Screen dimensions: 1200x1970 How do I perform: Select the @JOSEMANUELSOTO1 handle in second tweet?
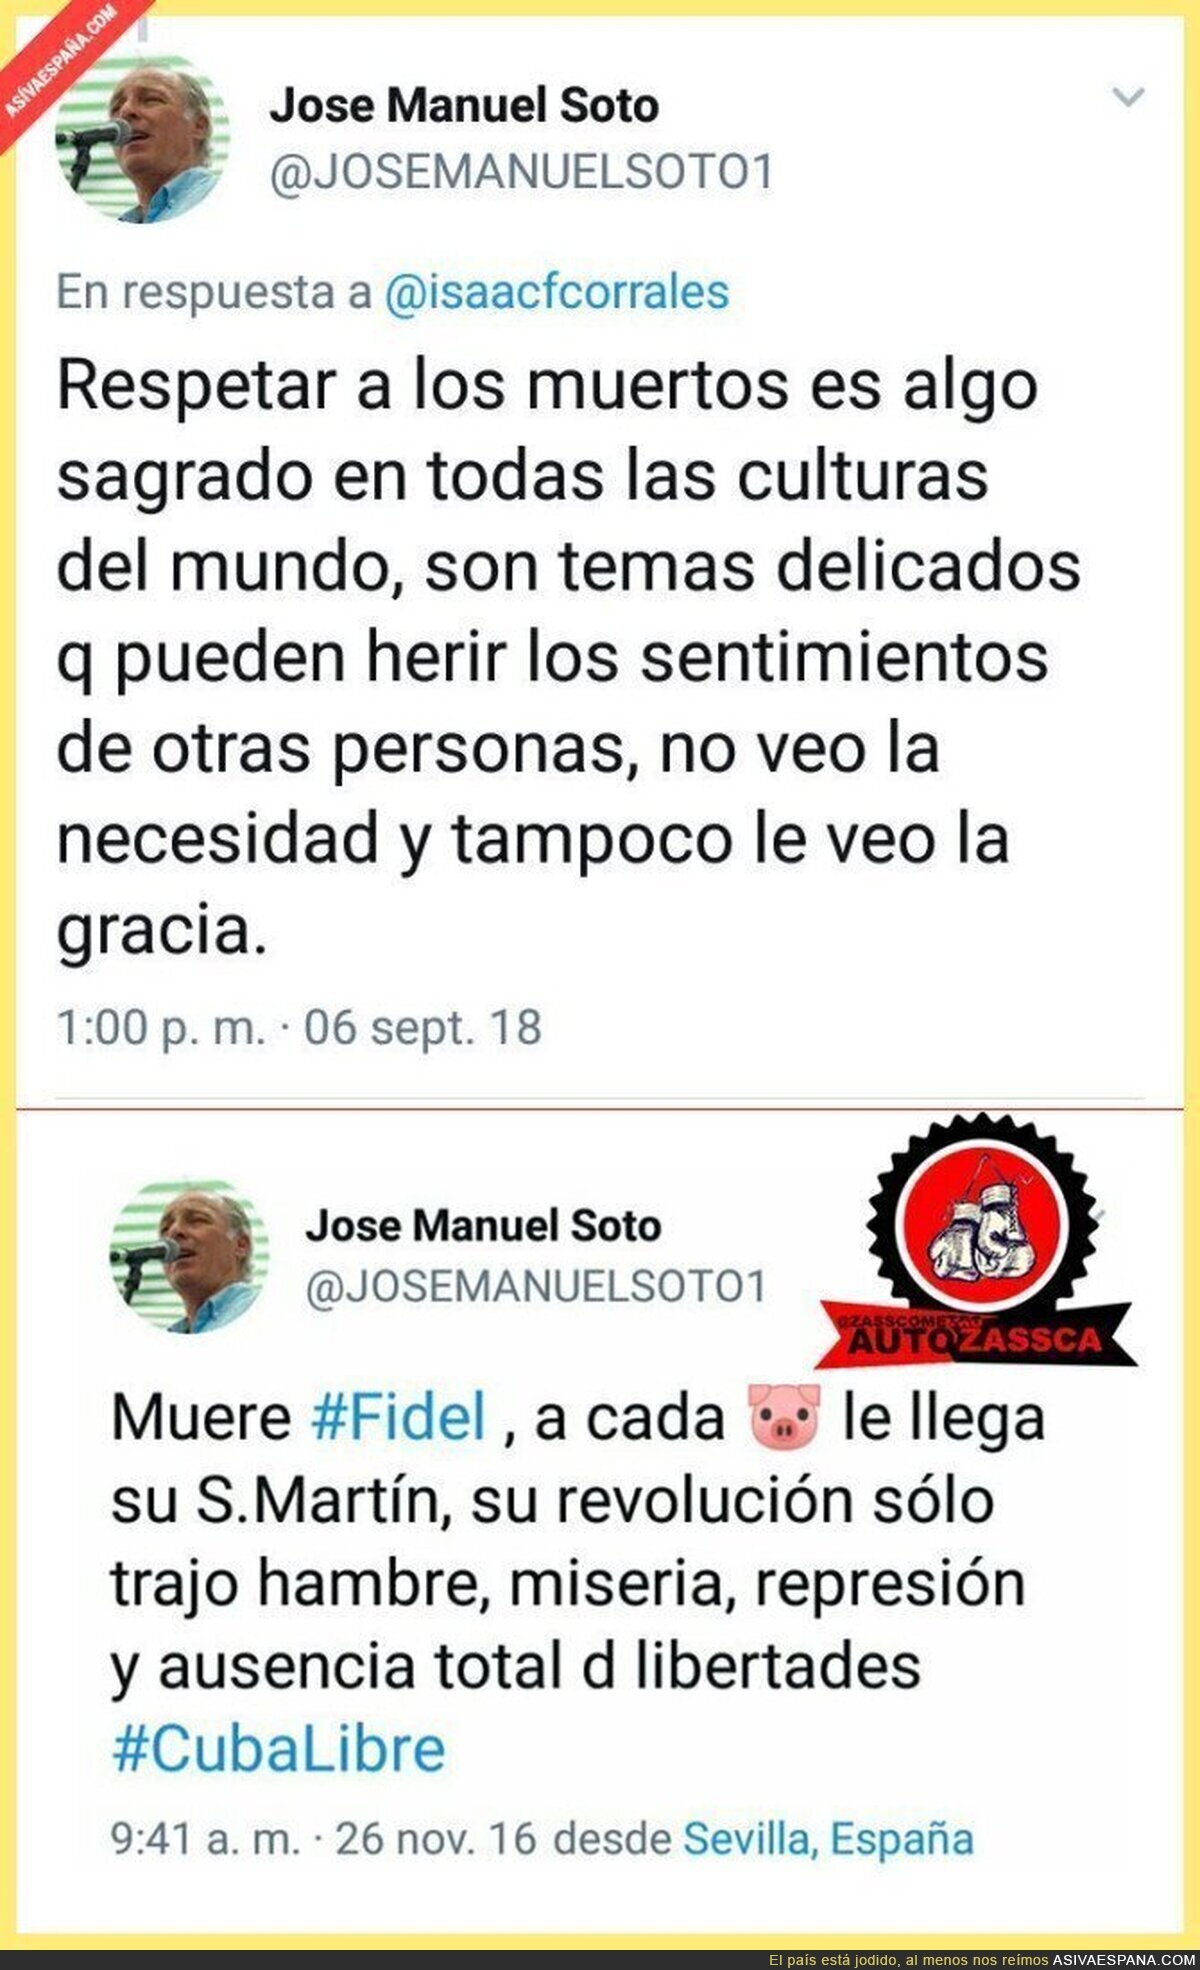(x=535, y=1287)
